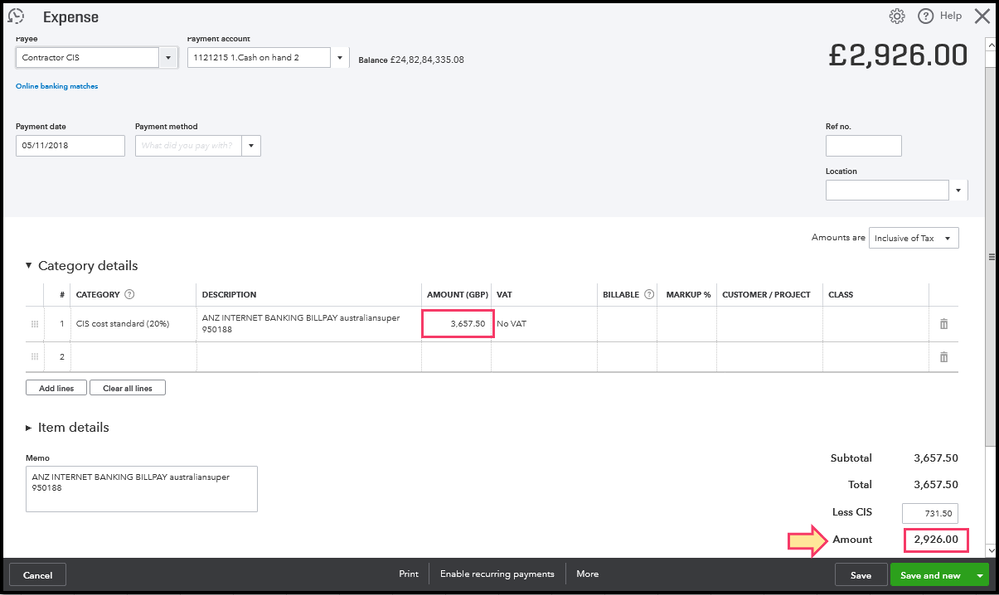This screenshot has width=999, height=595.
Task: Close the Expense window
Action: [982, 16]
